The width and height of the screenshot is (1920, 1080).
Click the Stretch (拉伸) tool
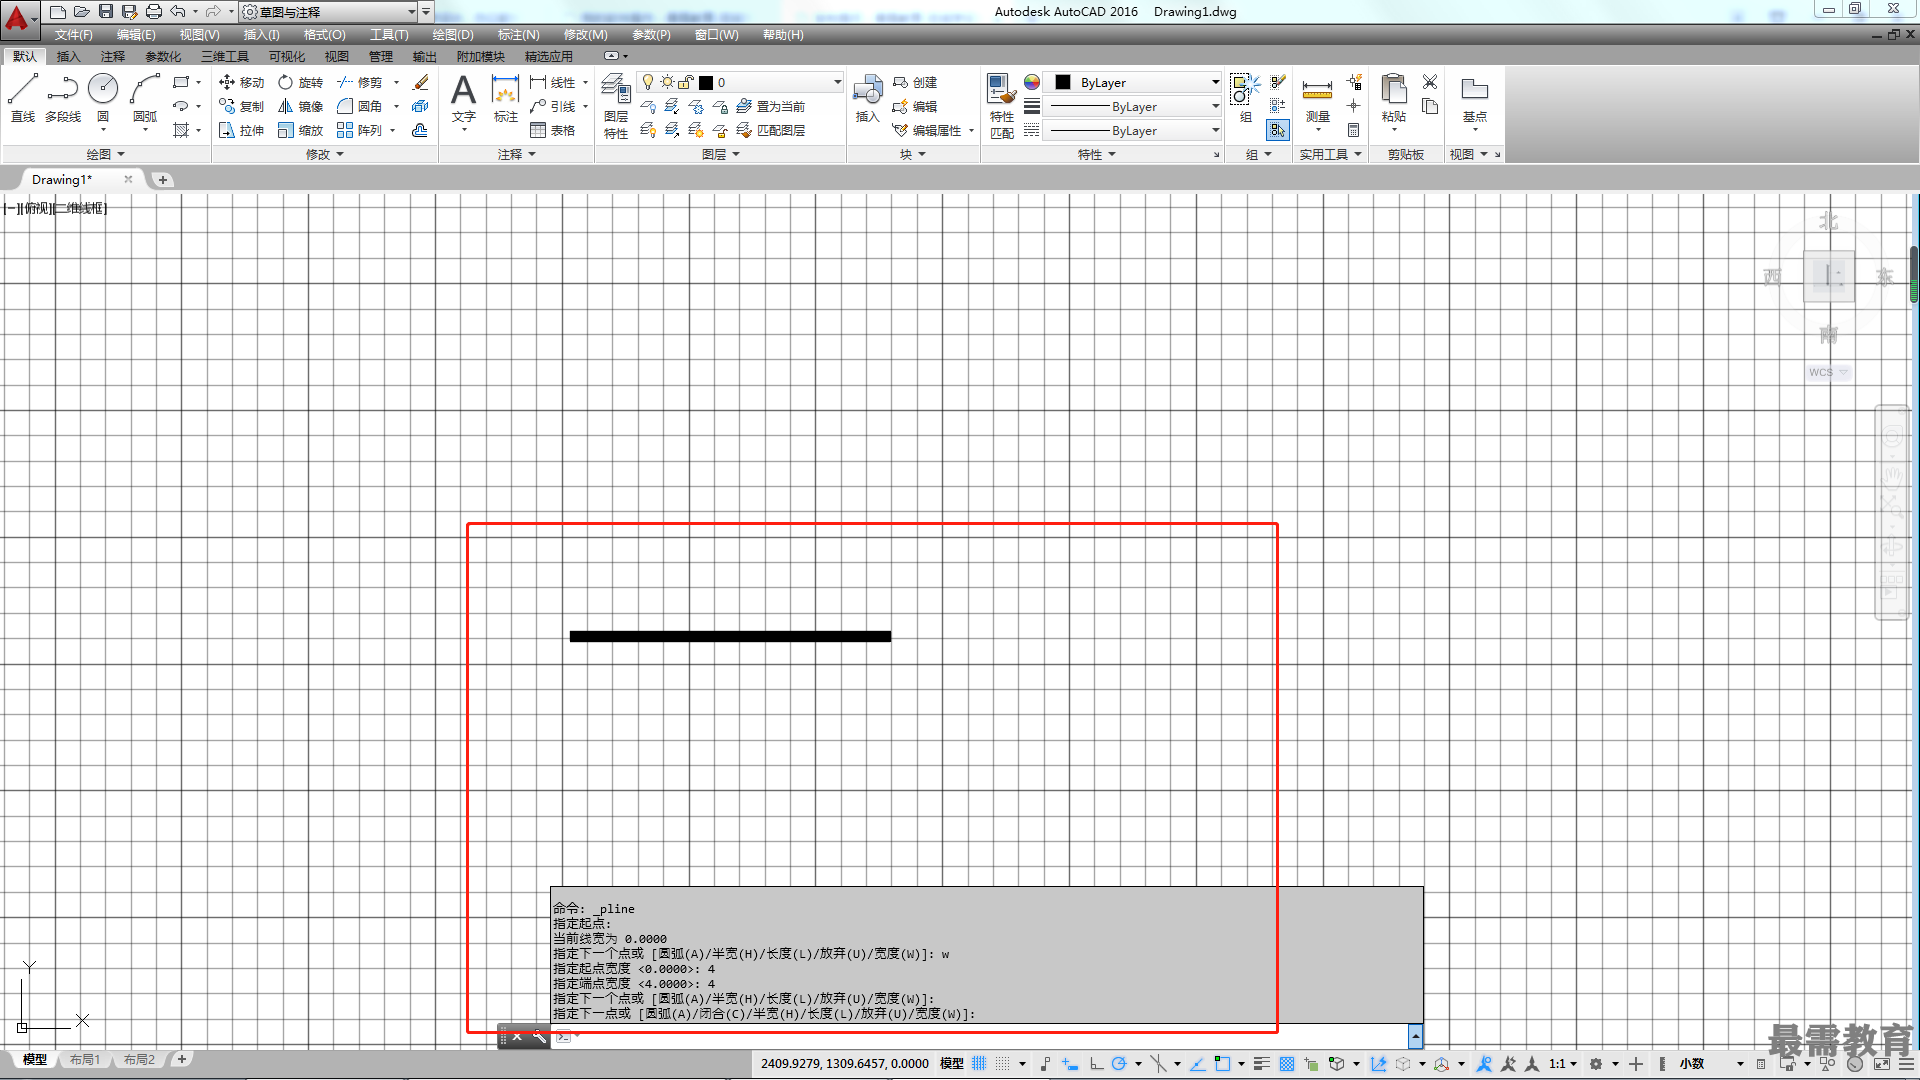[x=241, y=130]
